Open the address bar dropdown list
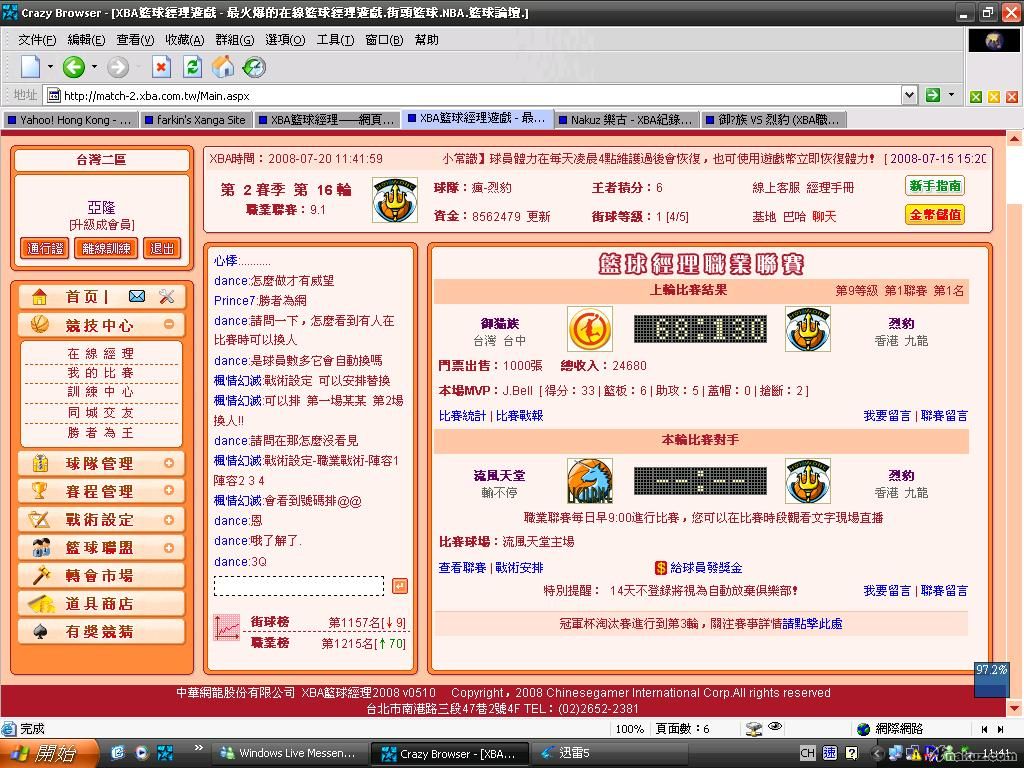The width and height of the screenshot is (1024, 768). 909,95
